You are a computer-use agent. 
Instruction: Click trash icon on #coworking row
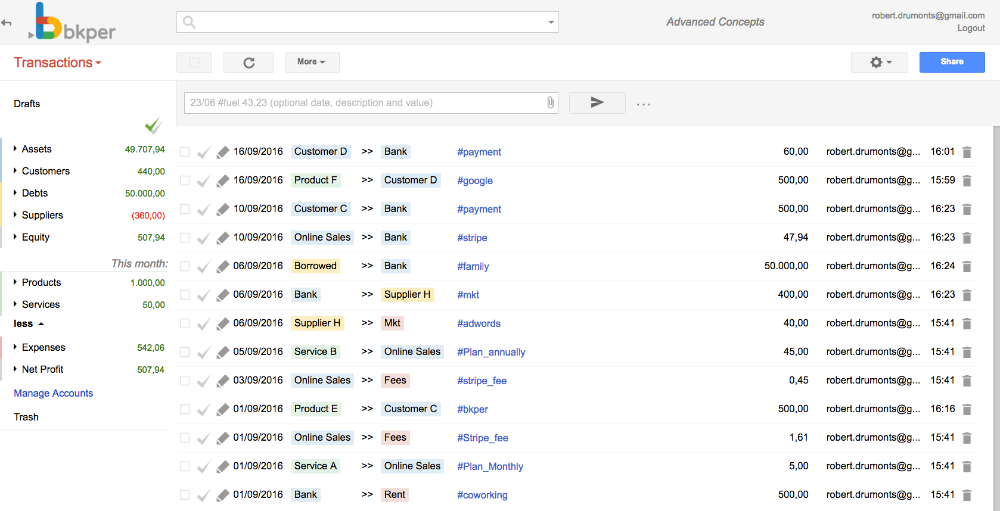point(967,495)
